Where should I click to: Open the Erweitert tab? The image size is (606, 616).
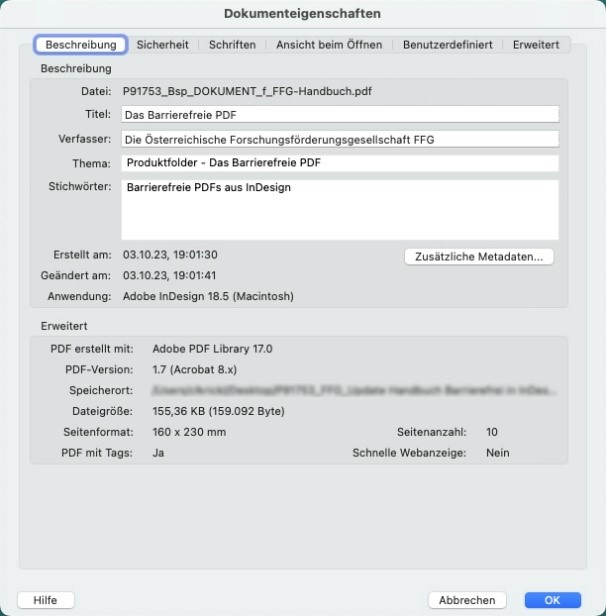(536, 44)
